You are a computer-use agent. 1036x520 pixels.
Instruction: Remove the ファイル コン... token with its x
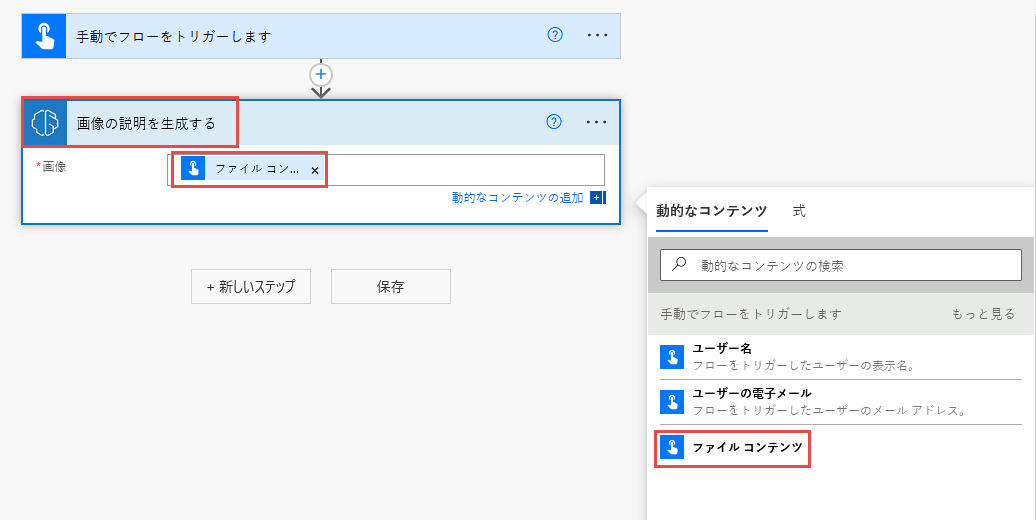(x=315, y=170)
